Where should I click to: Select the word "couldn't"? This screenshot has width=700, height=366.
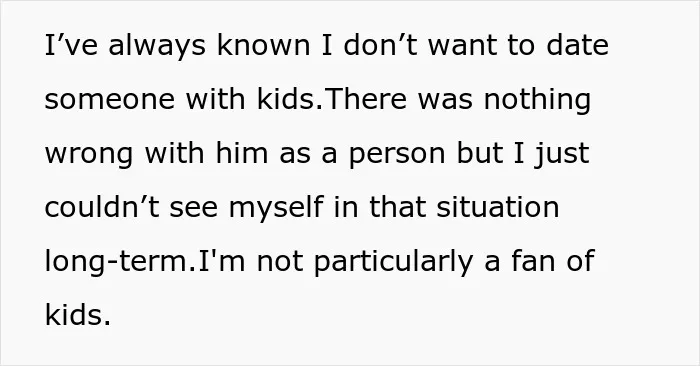[102, 206]
